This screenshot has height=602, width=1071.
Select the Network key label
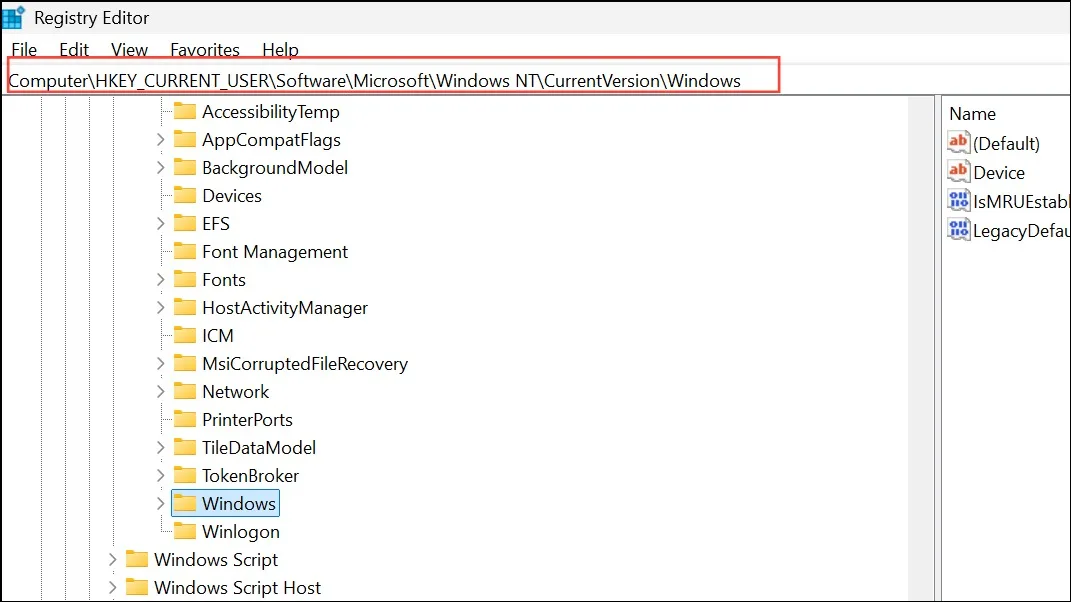236,392
